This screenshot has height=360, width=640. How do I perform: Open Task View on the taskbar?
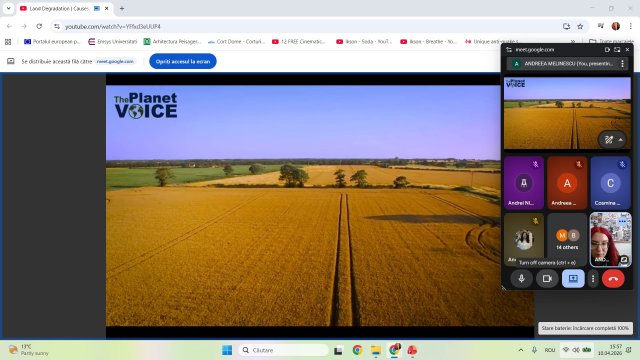(x=338, y=350)
